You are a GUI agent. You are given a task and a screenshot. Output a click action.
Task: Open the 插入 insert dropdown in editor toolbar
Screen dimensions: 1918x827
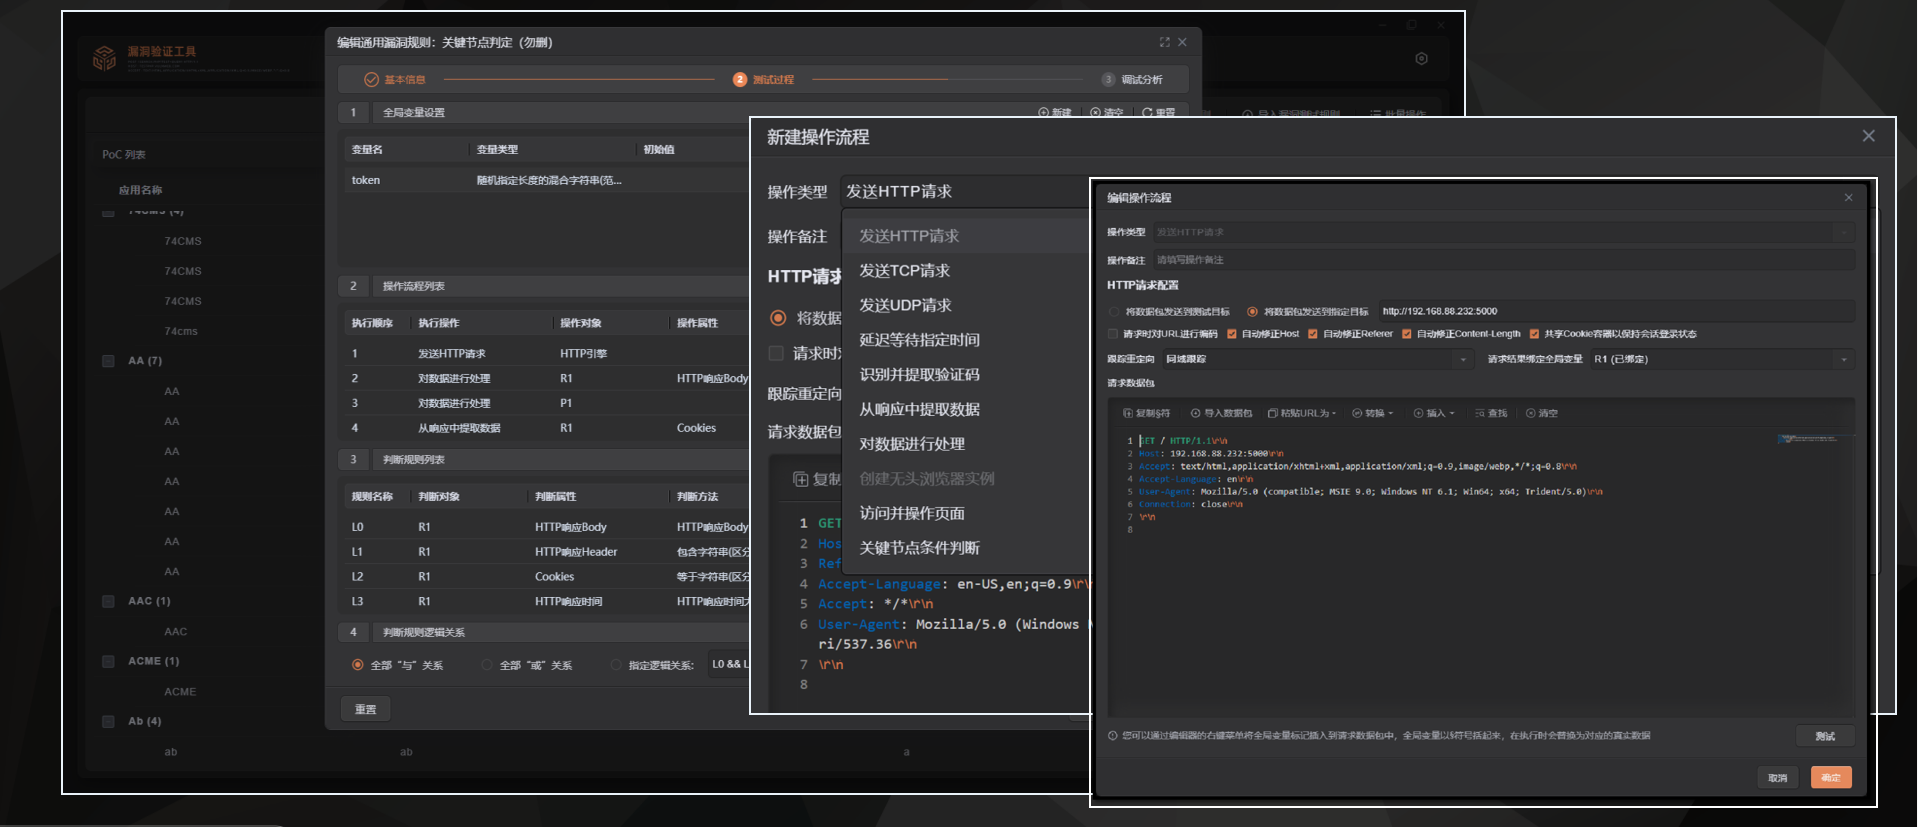[x=1434, y=413]
